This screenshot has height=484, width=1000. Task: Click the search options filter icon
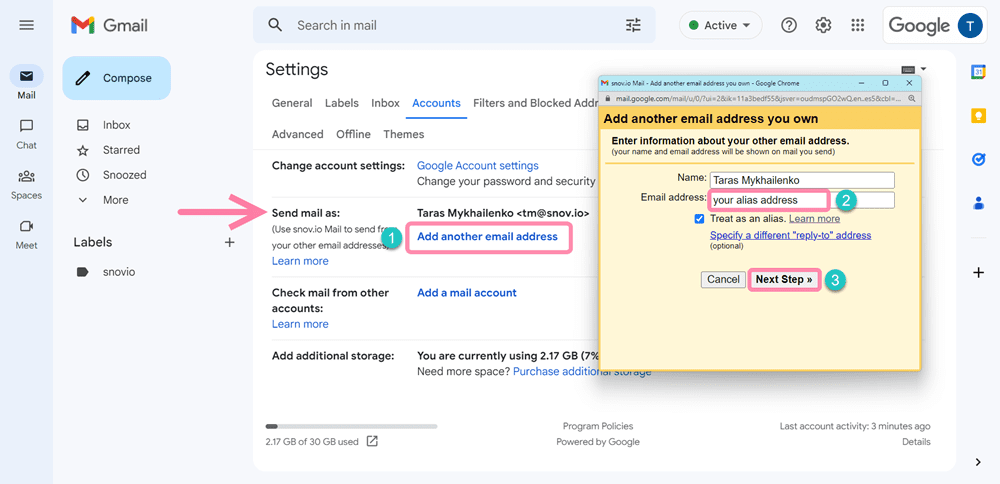(x=633, y=25)
